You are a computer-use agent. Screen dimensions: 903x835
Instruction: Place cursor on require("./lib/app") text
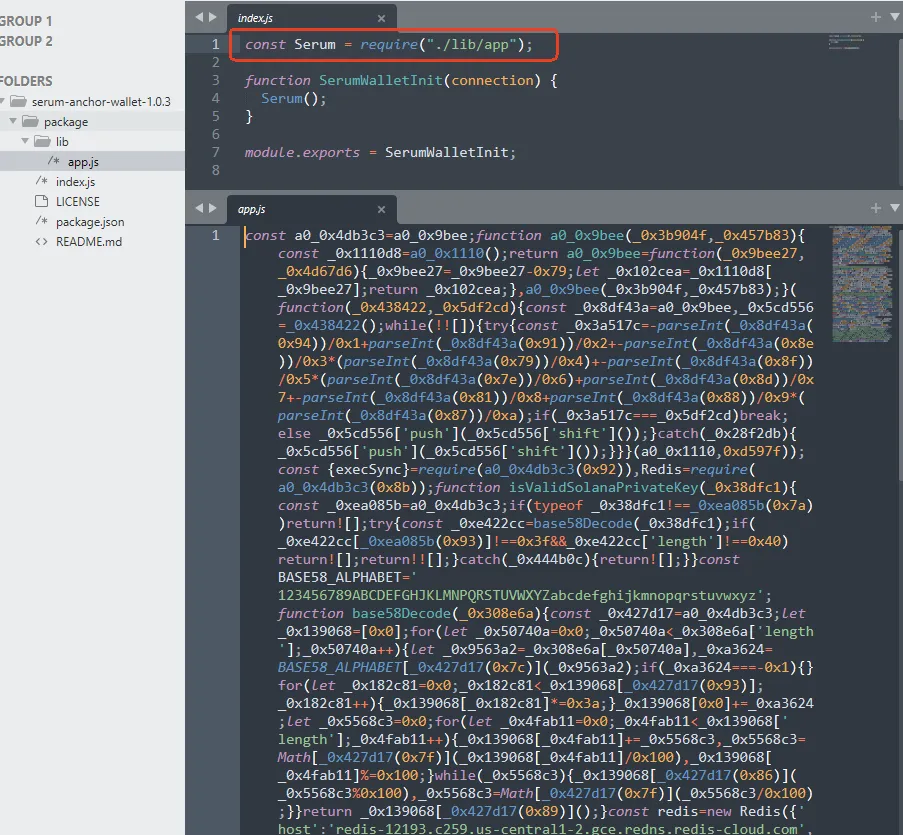click(x=442, y=44)
